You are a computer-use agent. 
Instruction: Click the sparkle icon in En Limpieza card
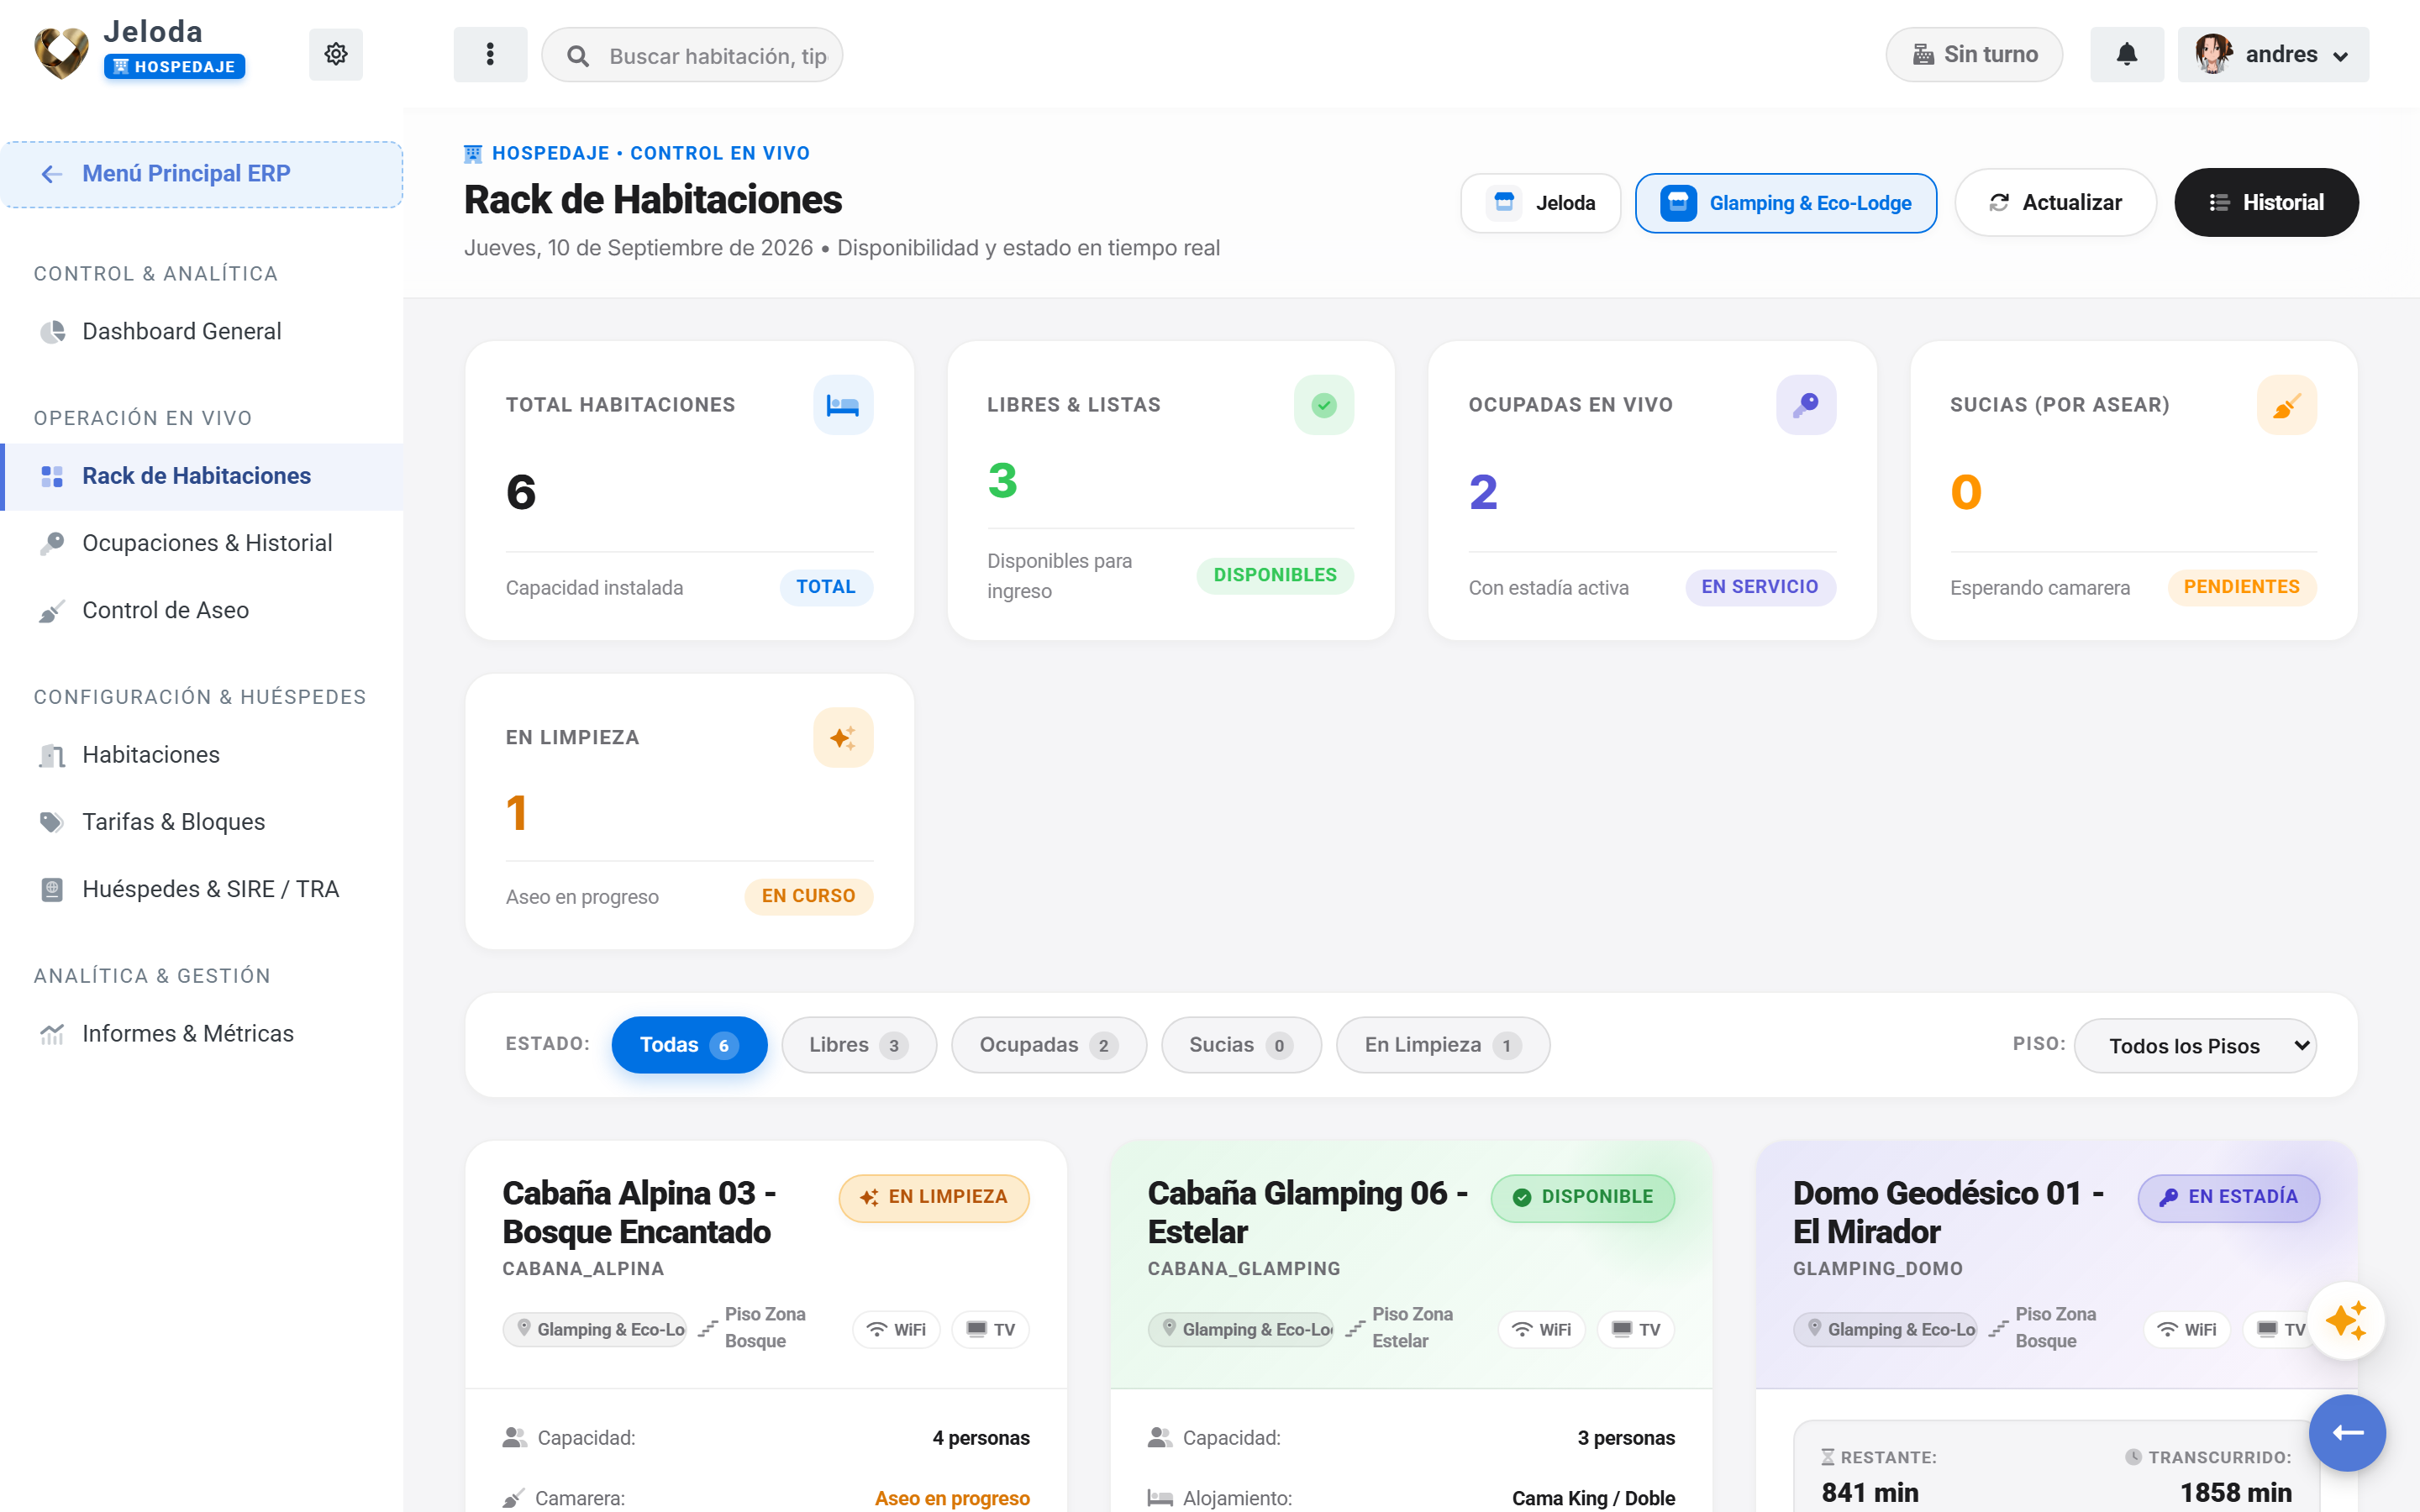pos(843,737)
